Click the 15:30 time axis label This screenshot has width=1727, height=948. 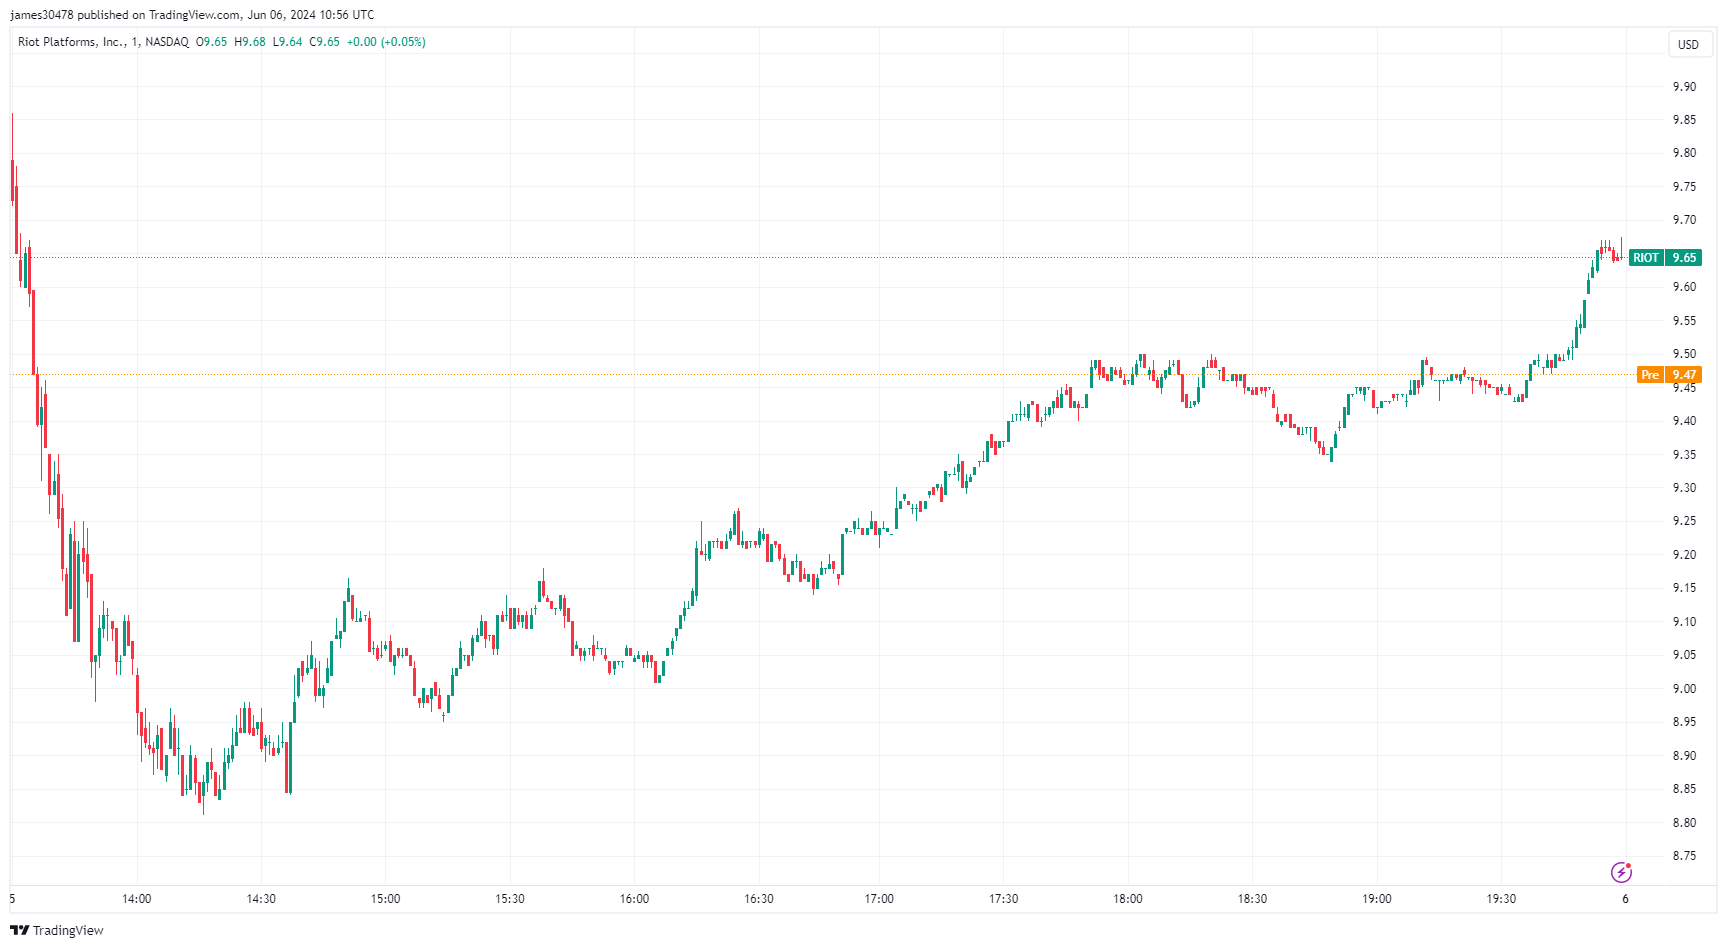click(510, 899)
